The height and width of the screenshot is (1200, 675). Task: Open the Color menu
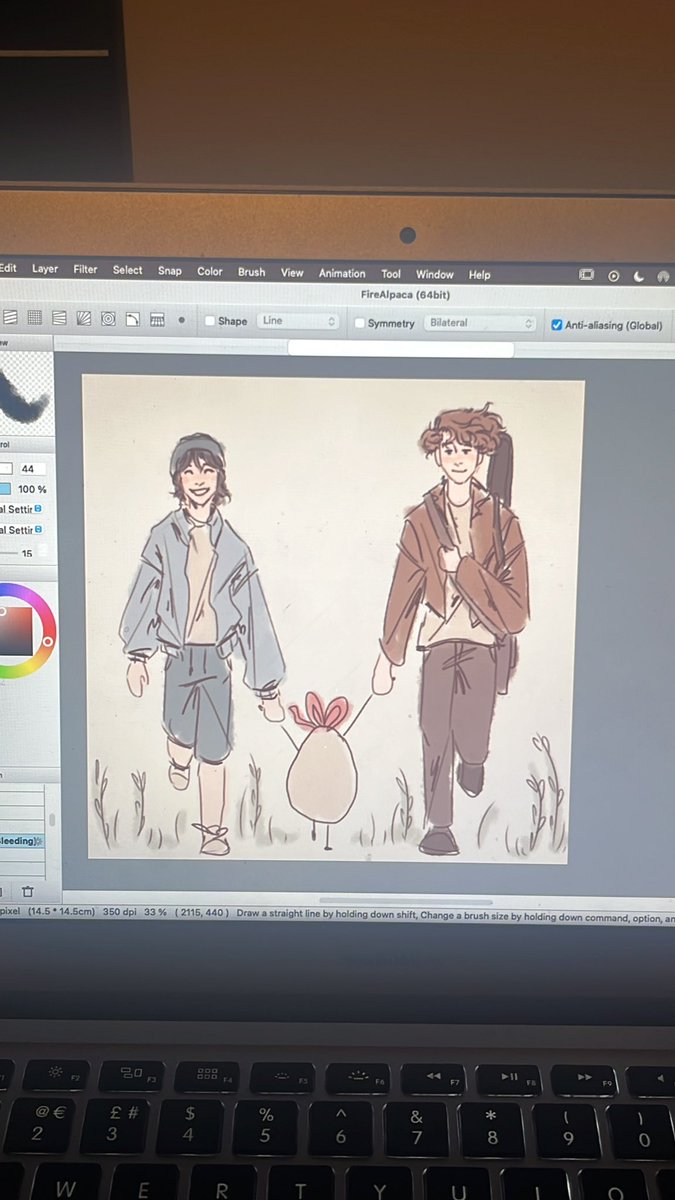point(210,271)
